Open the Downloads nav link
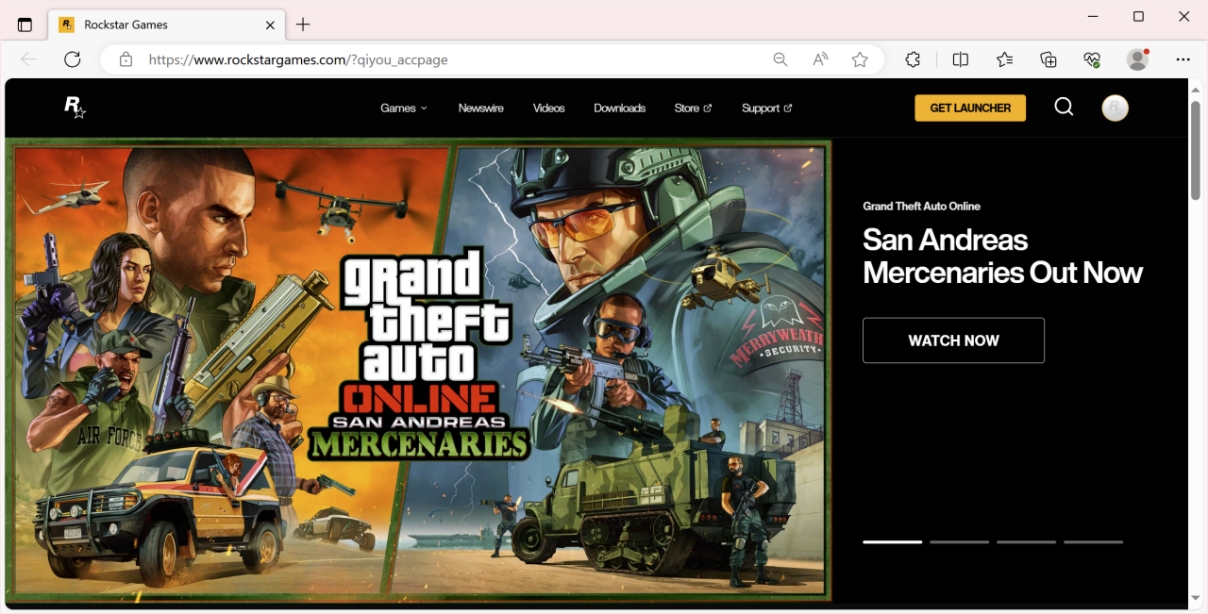Viewport: 1208px width, 614px height. tap(619, 108)
